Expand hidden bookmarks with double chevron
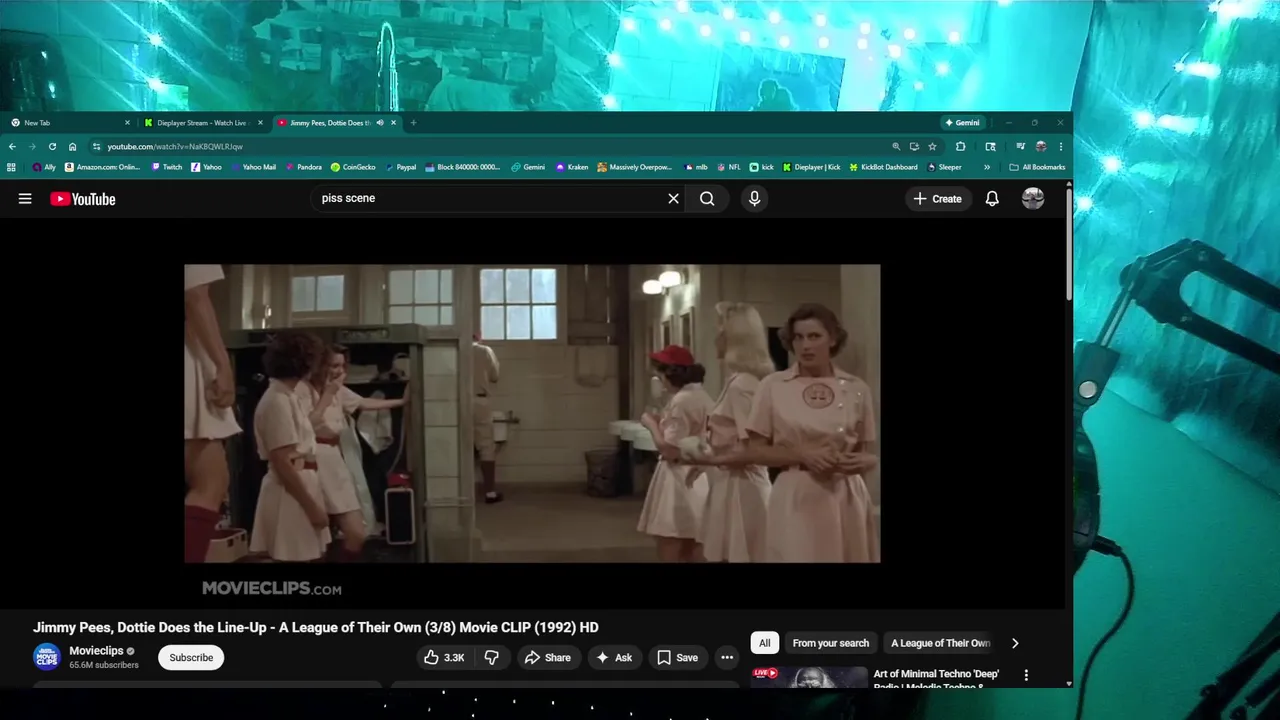This screenshot has height=720, width=1280. pos(987,167)
